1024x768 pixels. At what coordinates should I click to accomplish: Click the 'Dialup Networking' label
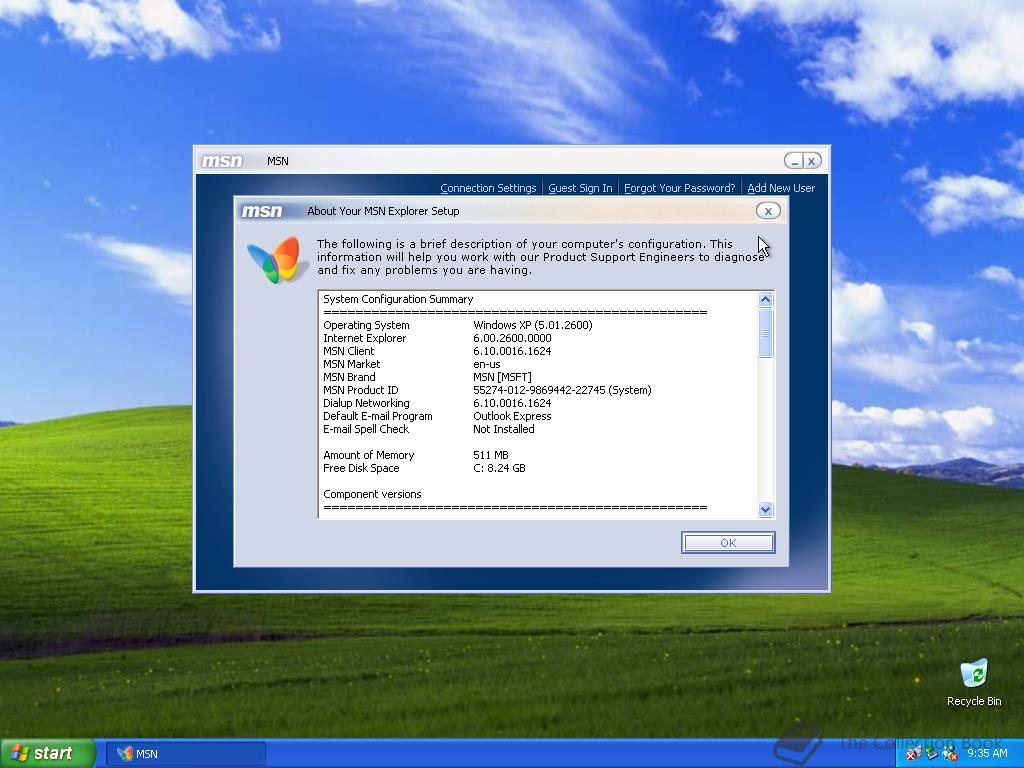click(x=366, y=404)
